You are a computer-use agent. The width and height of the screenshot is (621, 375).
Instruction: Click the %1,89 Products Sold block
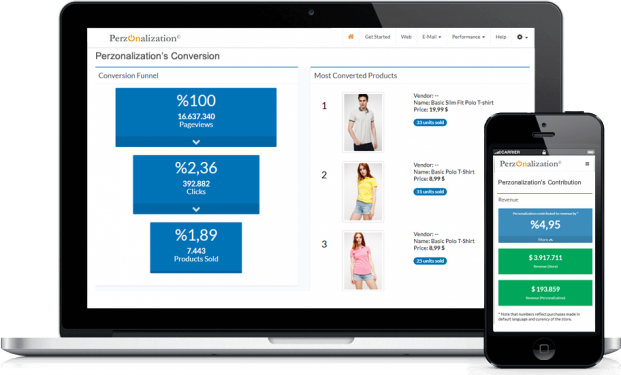click(196, 247)
